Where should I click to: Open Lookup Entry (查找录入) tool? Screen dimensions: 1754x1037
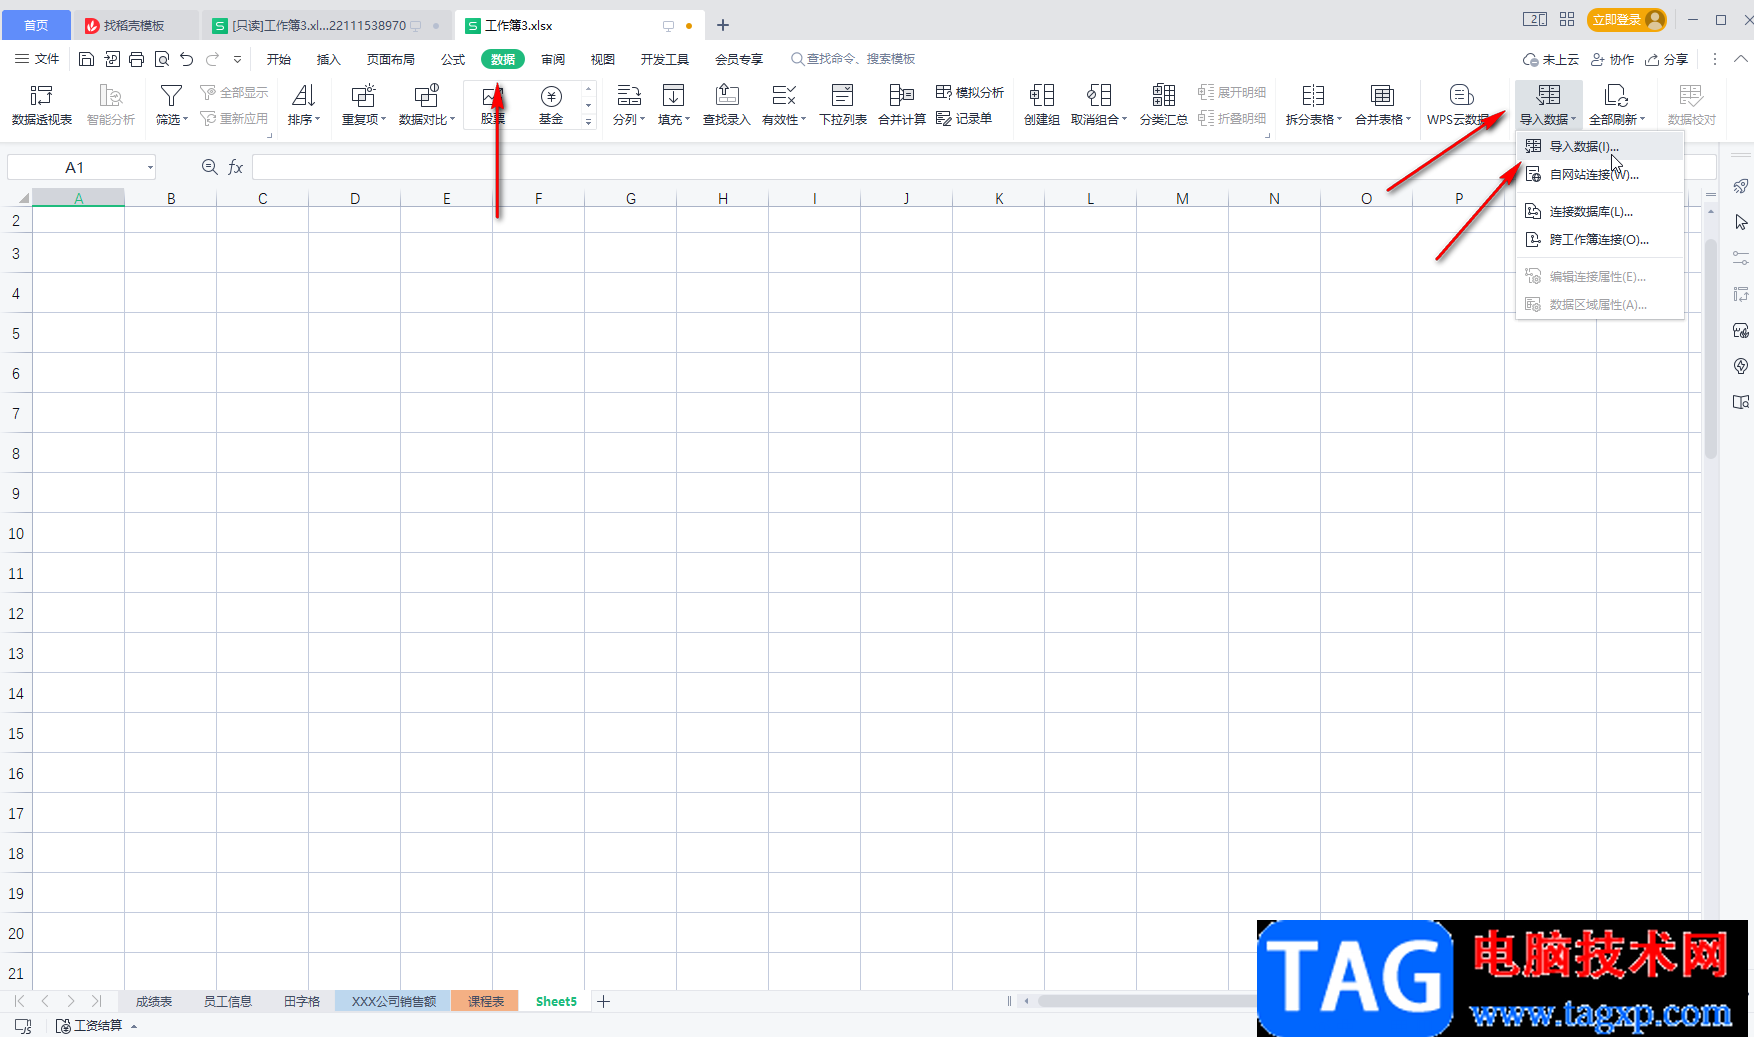[727, 105]
